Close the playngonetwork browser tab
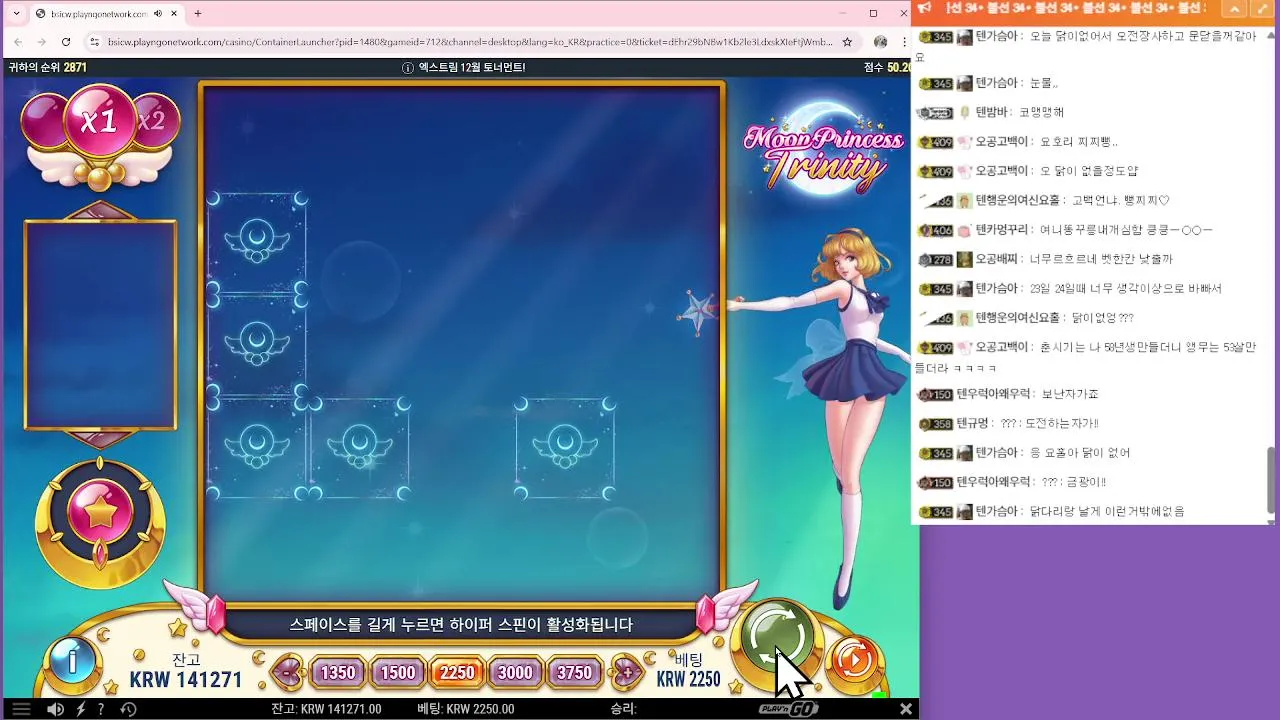 click(176, 14)
